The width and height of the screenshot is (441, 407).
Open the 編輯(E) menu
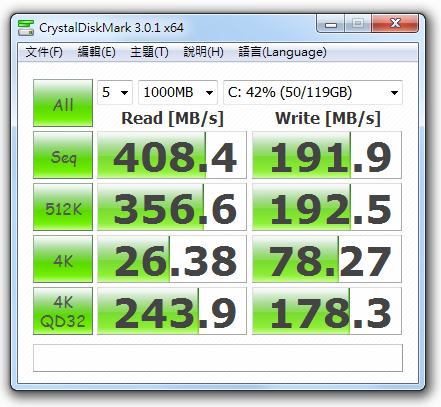pyautogui.click(x=97, y=52)
